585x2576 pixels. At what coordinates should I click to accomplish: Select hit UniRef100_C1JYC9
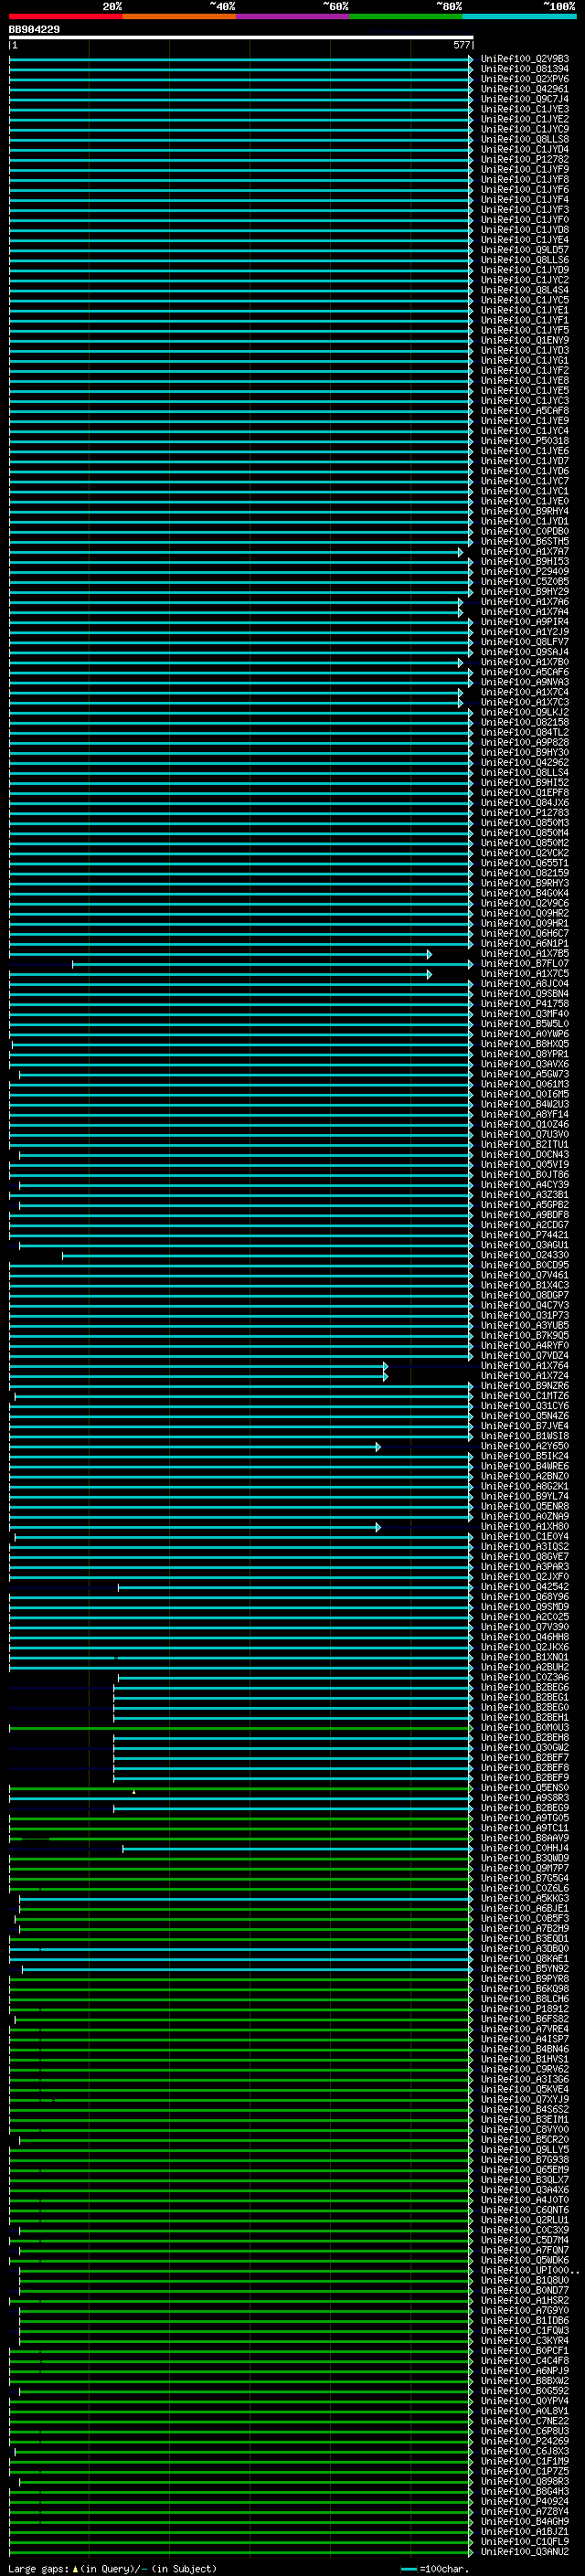(525, 129)
